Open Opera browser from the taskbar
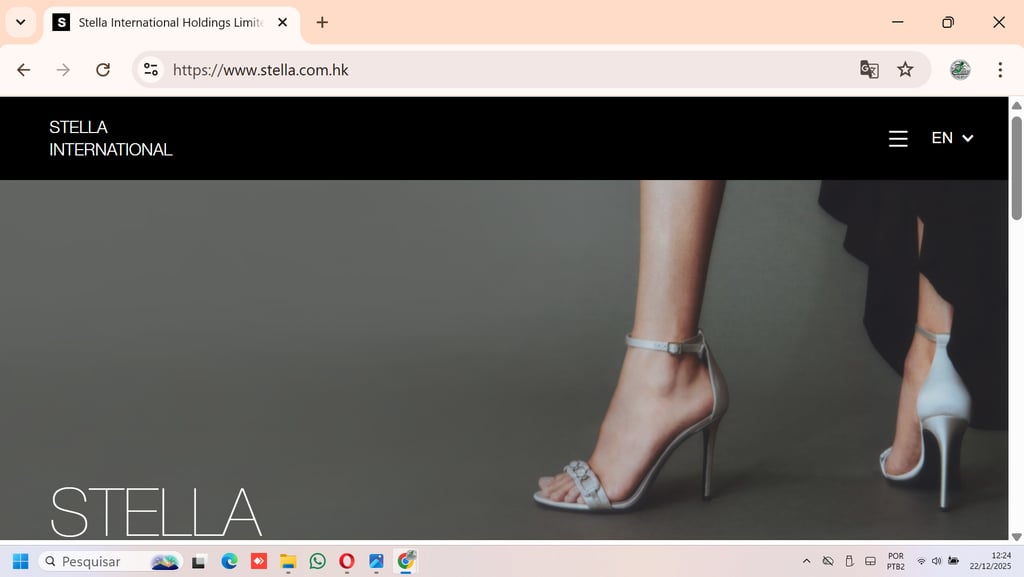This screenshot has height=577, width=1024. coord(347,561)
